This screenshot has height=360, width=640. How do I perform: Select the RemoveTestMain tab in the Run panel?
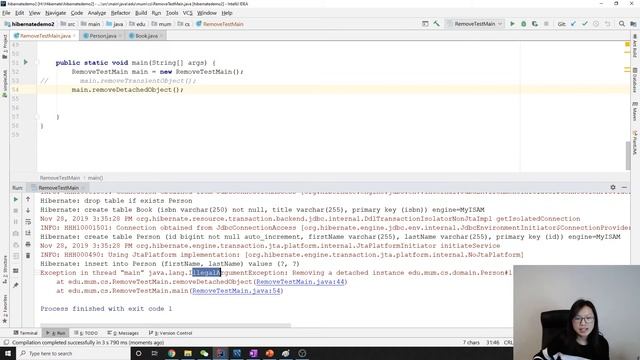(58, 188)
